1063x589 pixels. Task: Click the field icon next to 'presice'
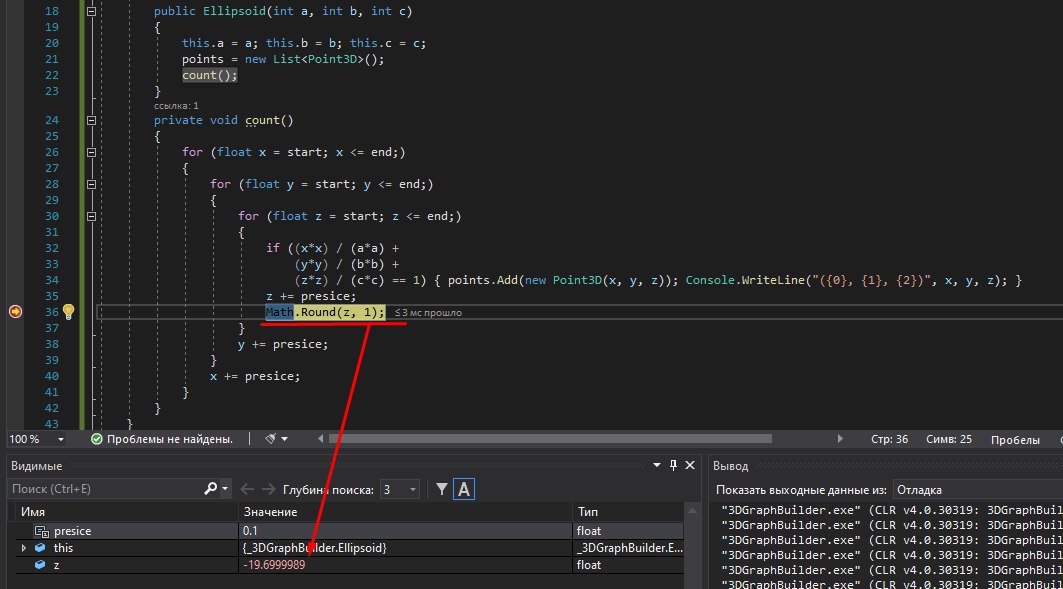click(x=41, y=531)
